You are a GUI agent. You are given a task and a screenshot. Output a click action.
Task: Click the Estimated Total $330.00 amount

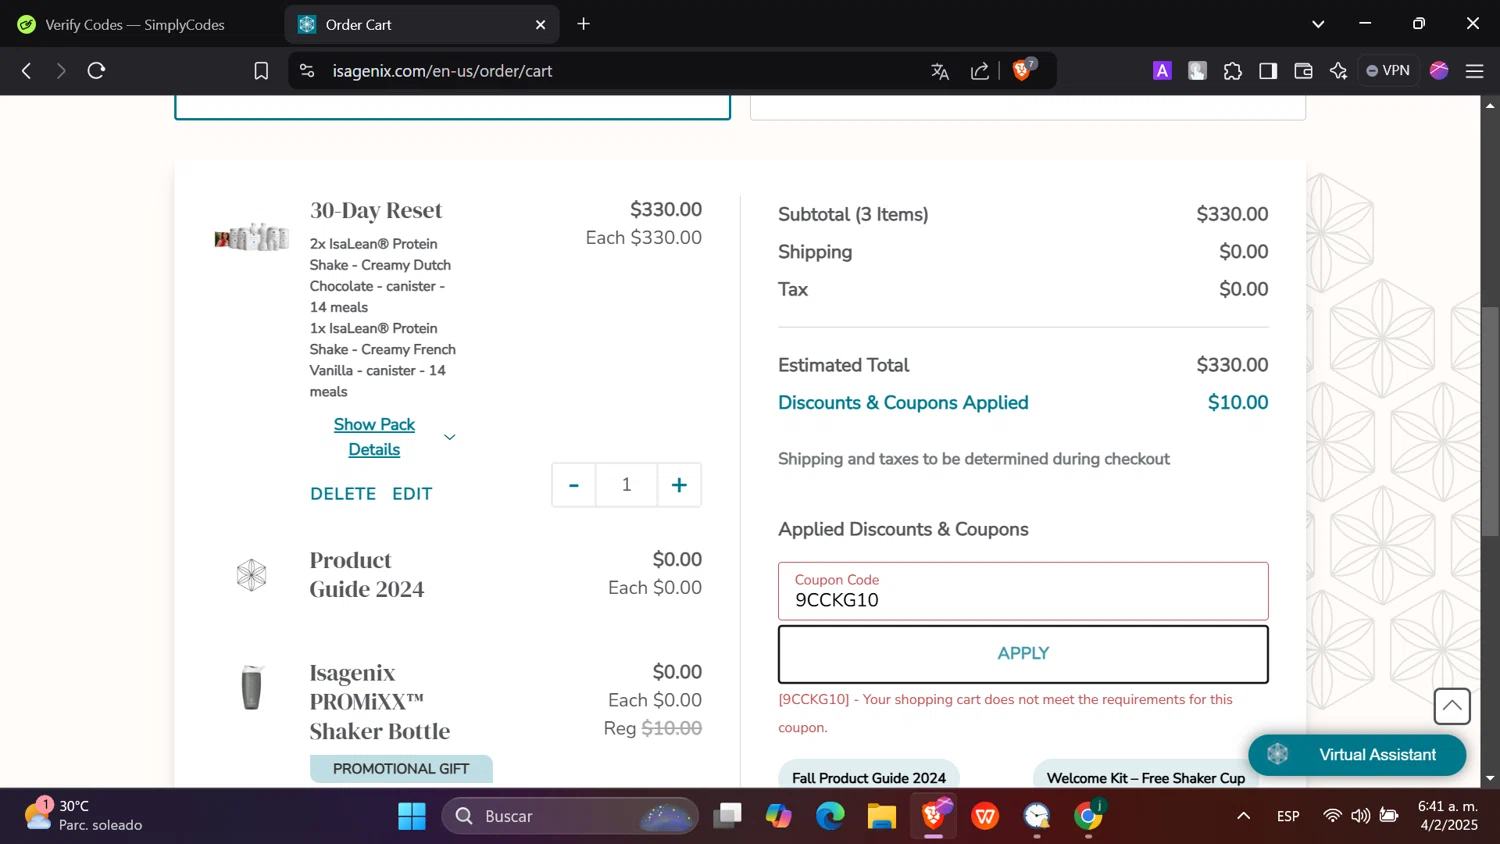(1232, 365)
